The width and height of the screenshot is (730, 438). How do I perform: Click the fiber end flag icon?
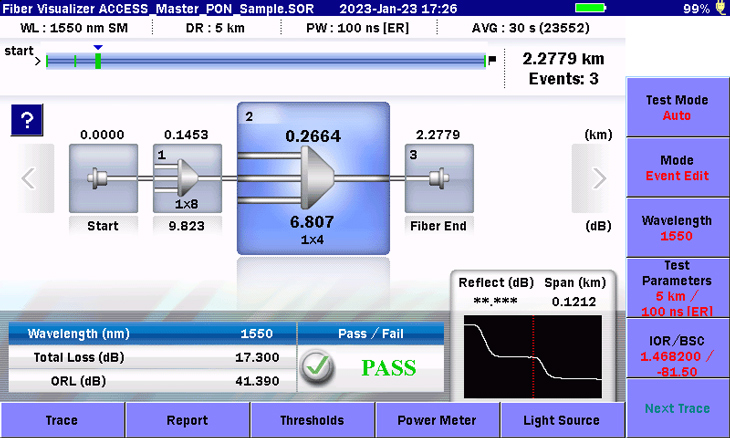click(492, 60)
